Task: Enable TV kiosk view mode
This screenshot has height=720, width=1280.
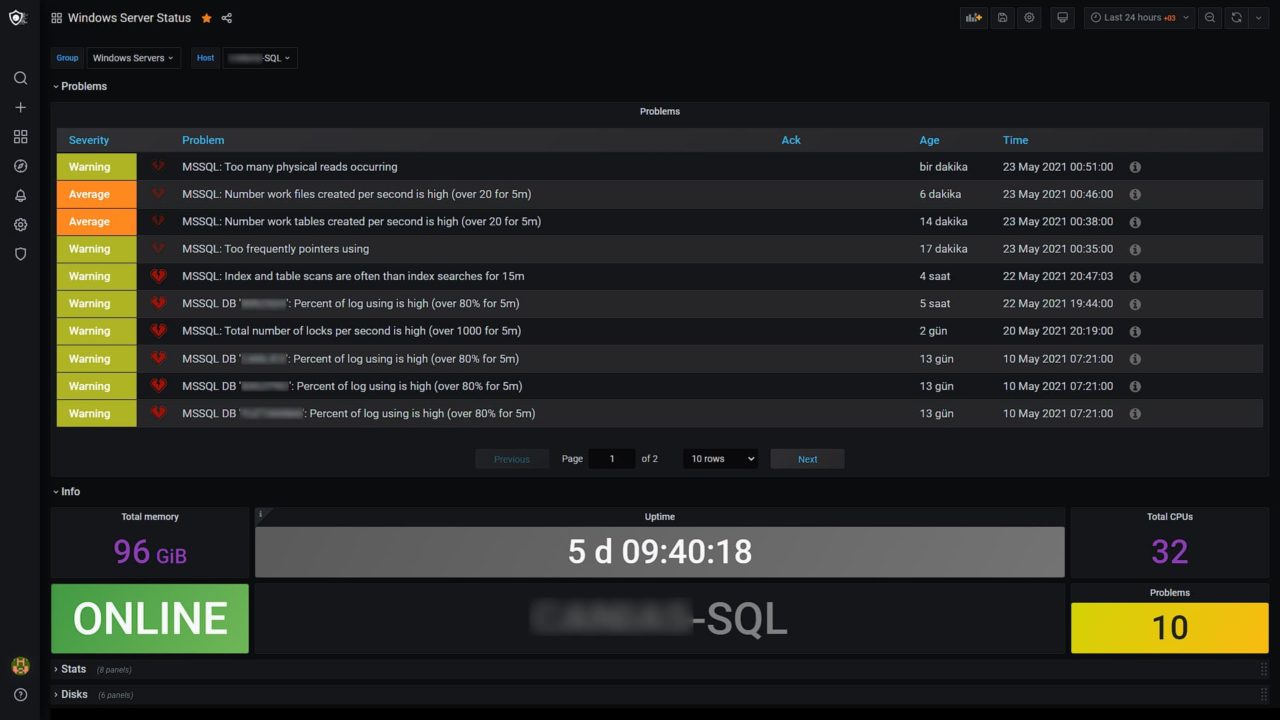Action: pos(1062,17)
